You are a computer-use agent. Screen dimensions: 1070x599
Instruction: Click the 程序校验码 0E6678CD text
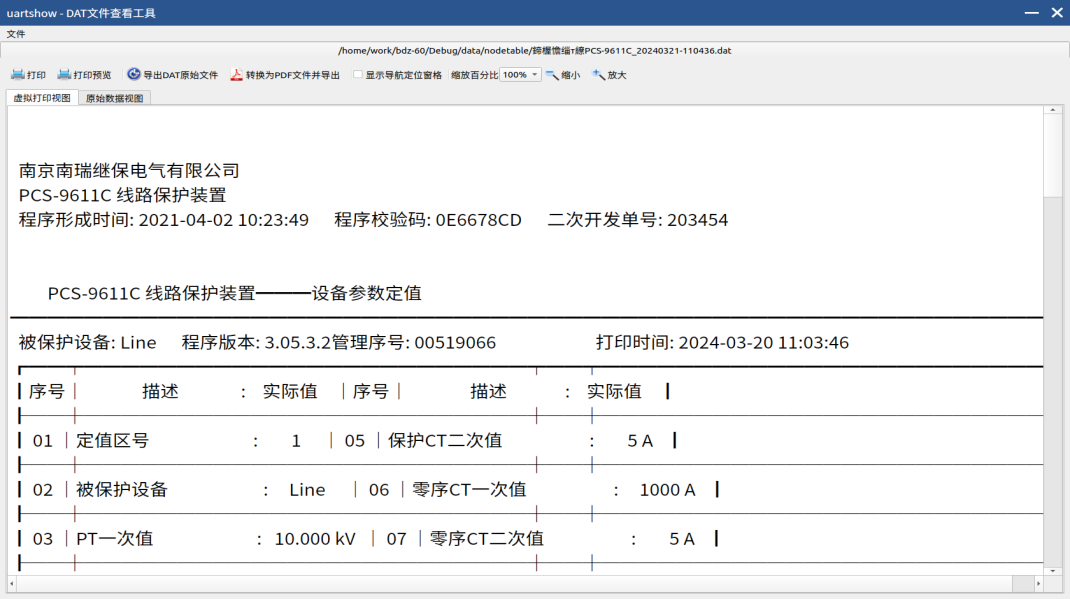(x=428, y=220)
